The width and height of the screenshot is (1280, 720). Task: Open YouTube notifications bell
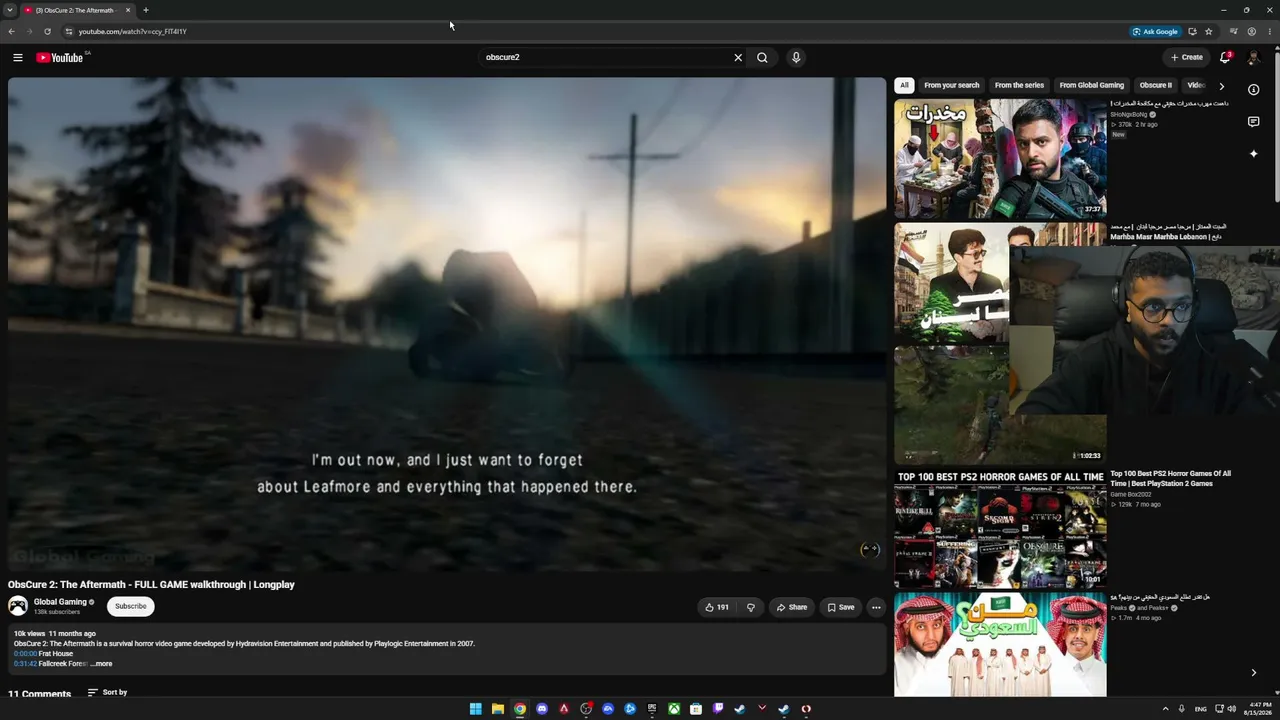pos(1225,57)
